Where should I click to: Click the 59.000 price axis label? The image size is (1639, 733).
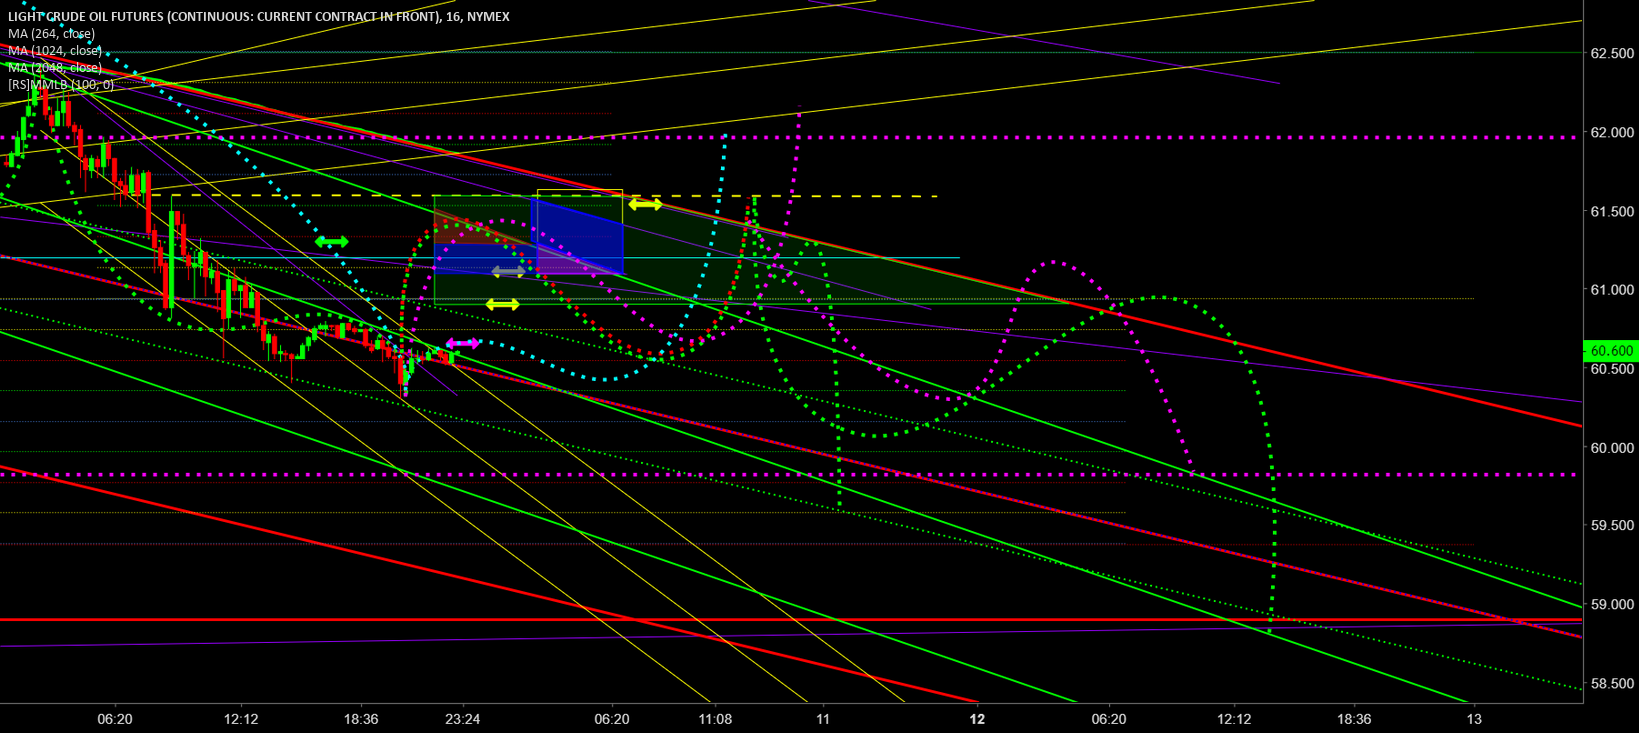click(x=1612, y=605)
